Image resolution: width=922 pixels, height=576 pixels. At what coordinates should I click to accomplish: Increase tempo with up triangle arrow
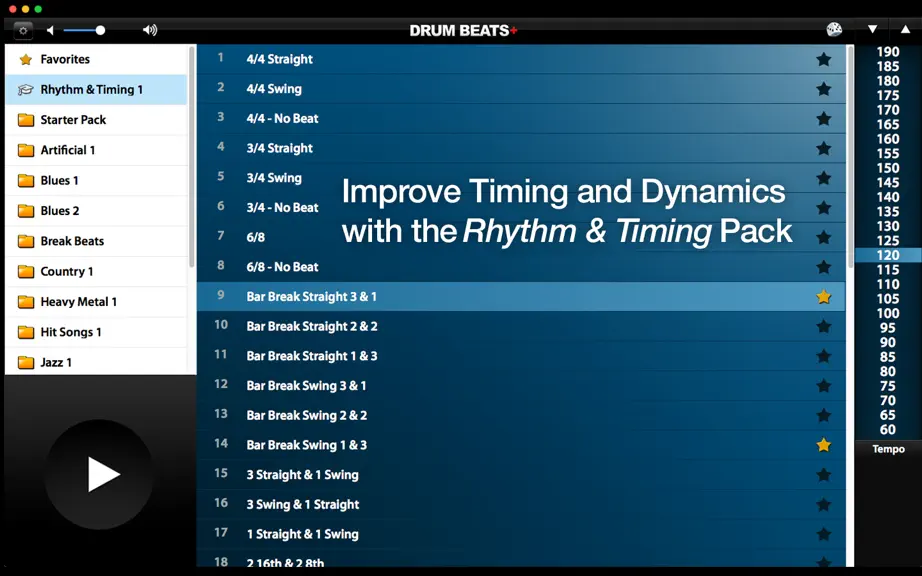[906, 29]
